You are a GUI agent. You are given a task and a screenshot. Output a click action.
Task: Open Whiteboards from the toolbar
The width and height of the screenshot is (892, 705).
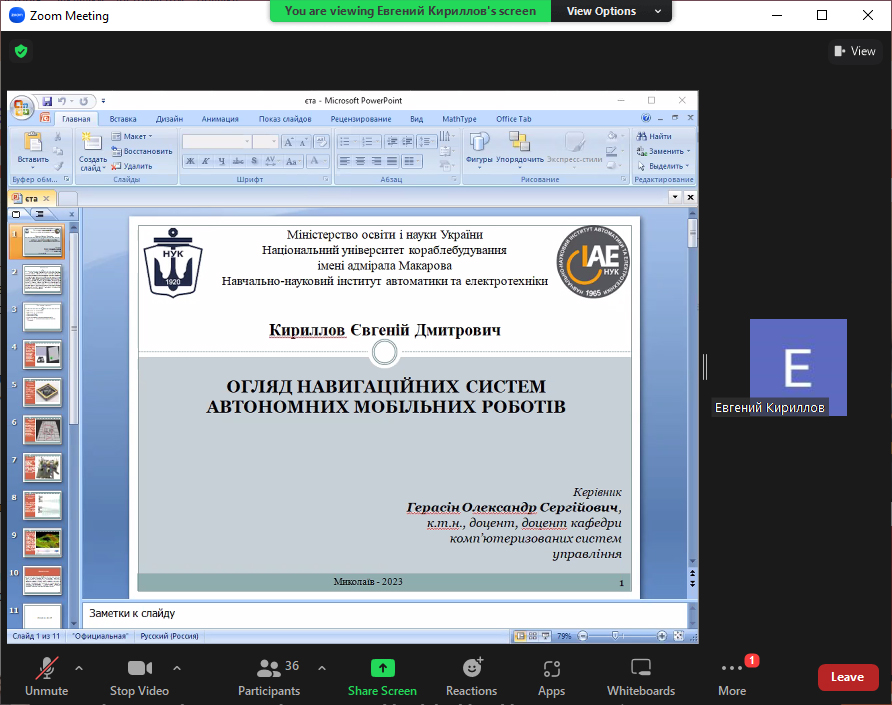coord(640,668)
